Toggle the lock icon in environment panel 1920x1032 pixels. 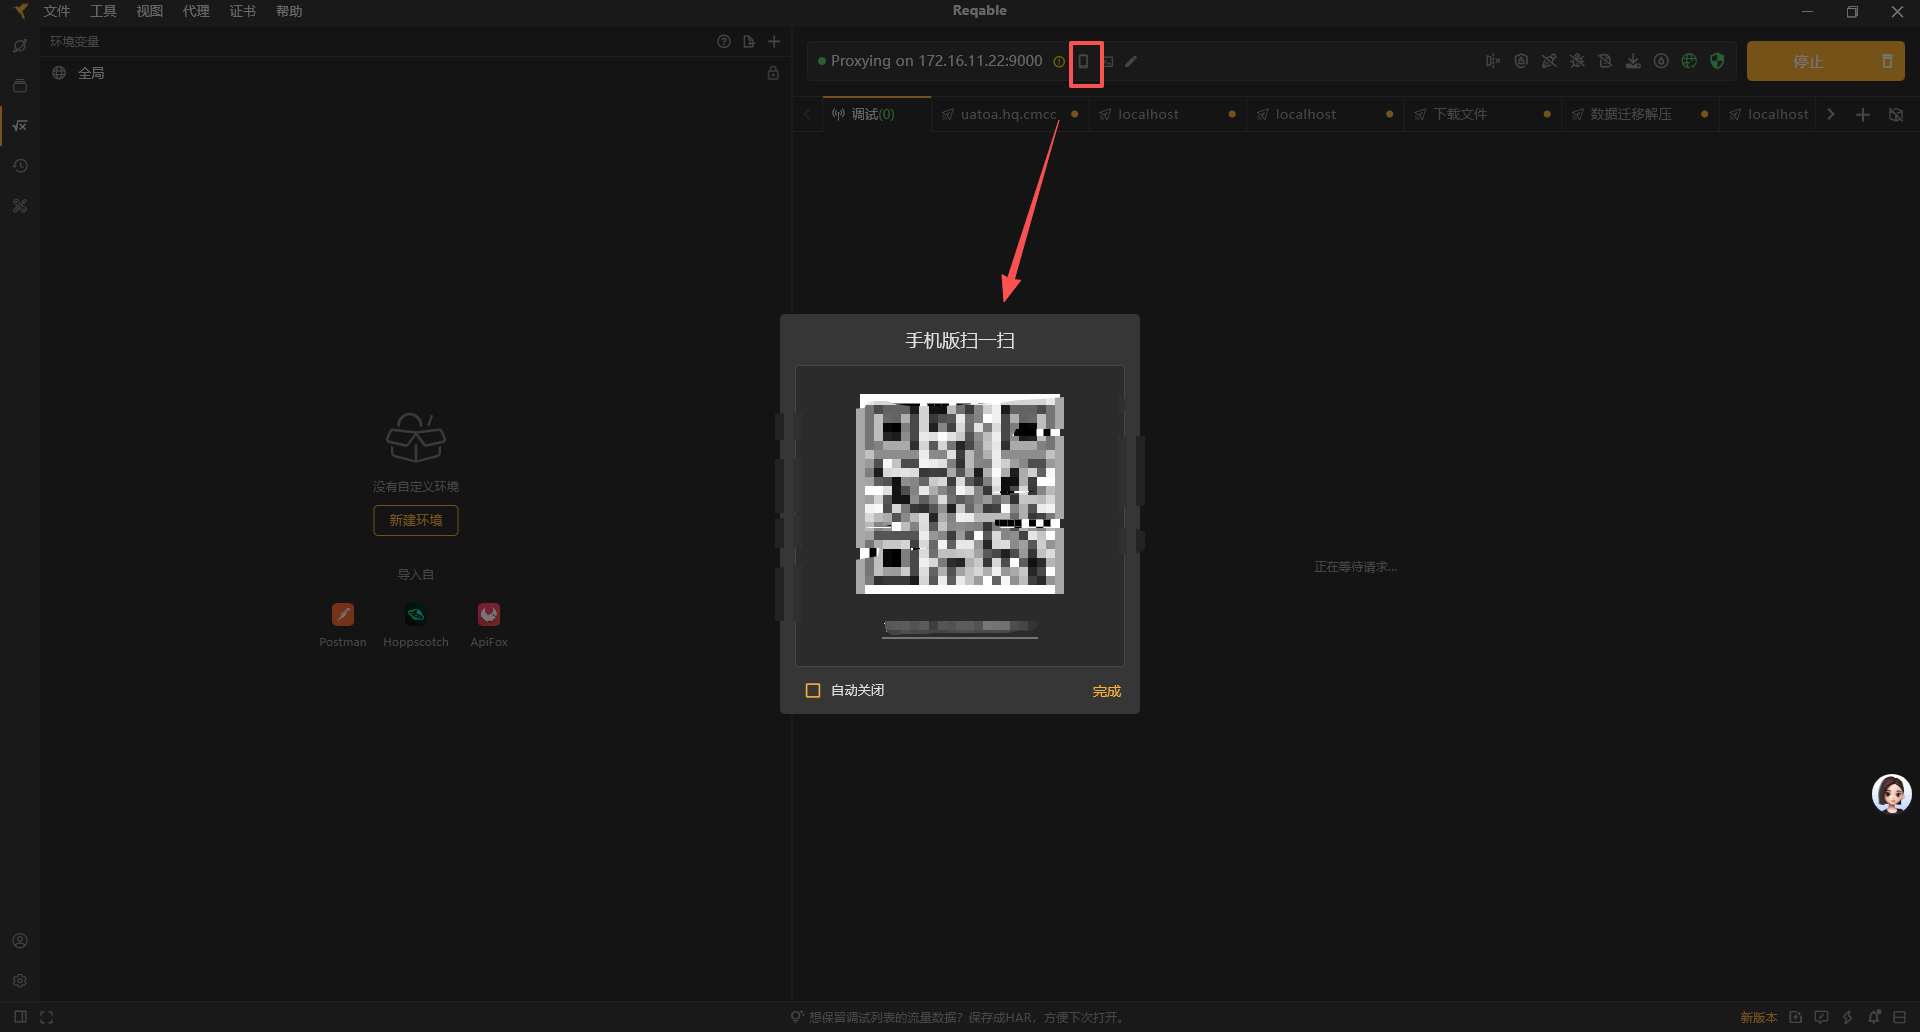(x=772, y=73)
